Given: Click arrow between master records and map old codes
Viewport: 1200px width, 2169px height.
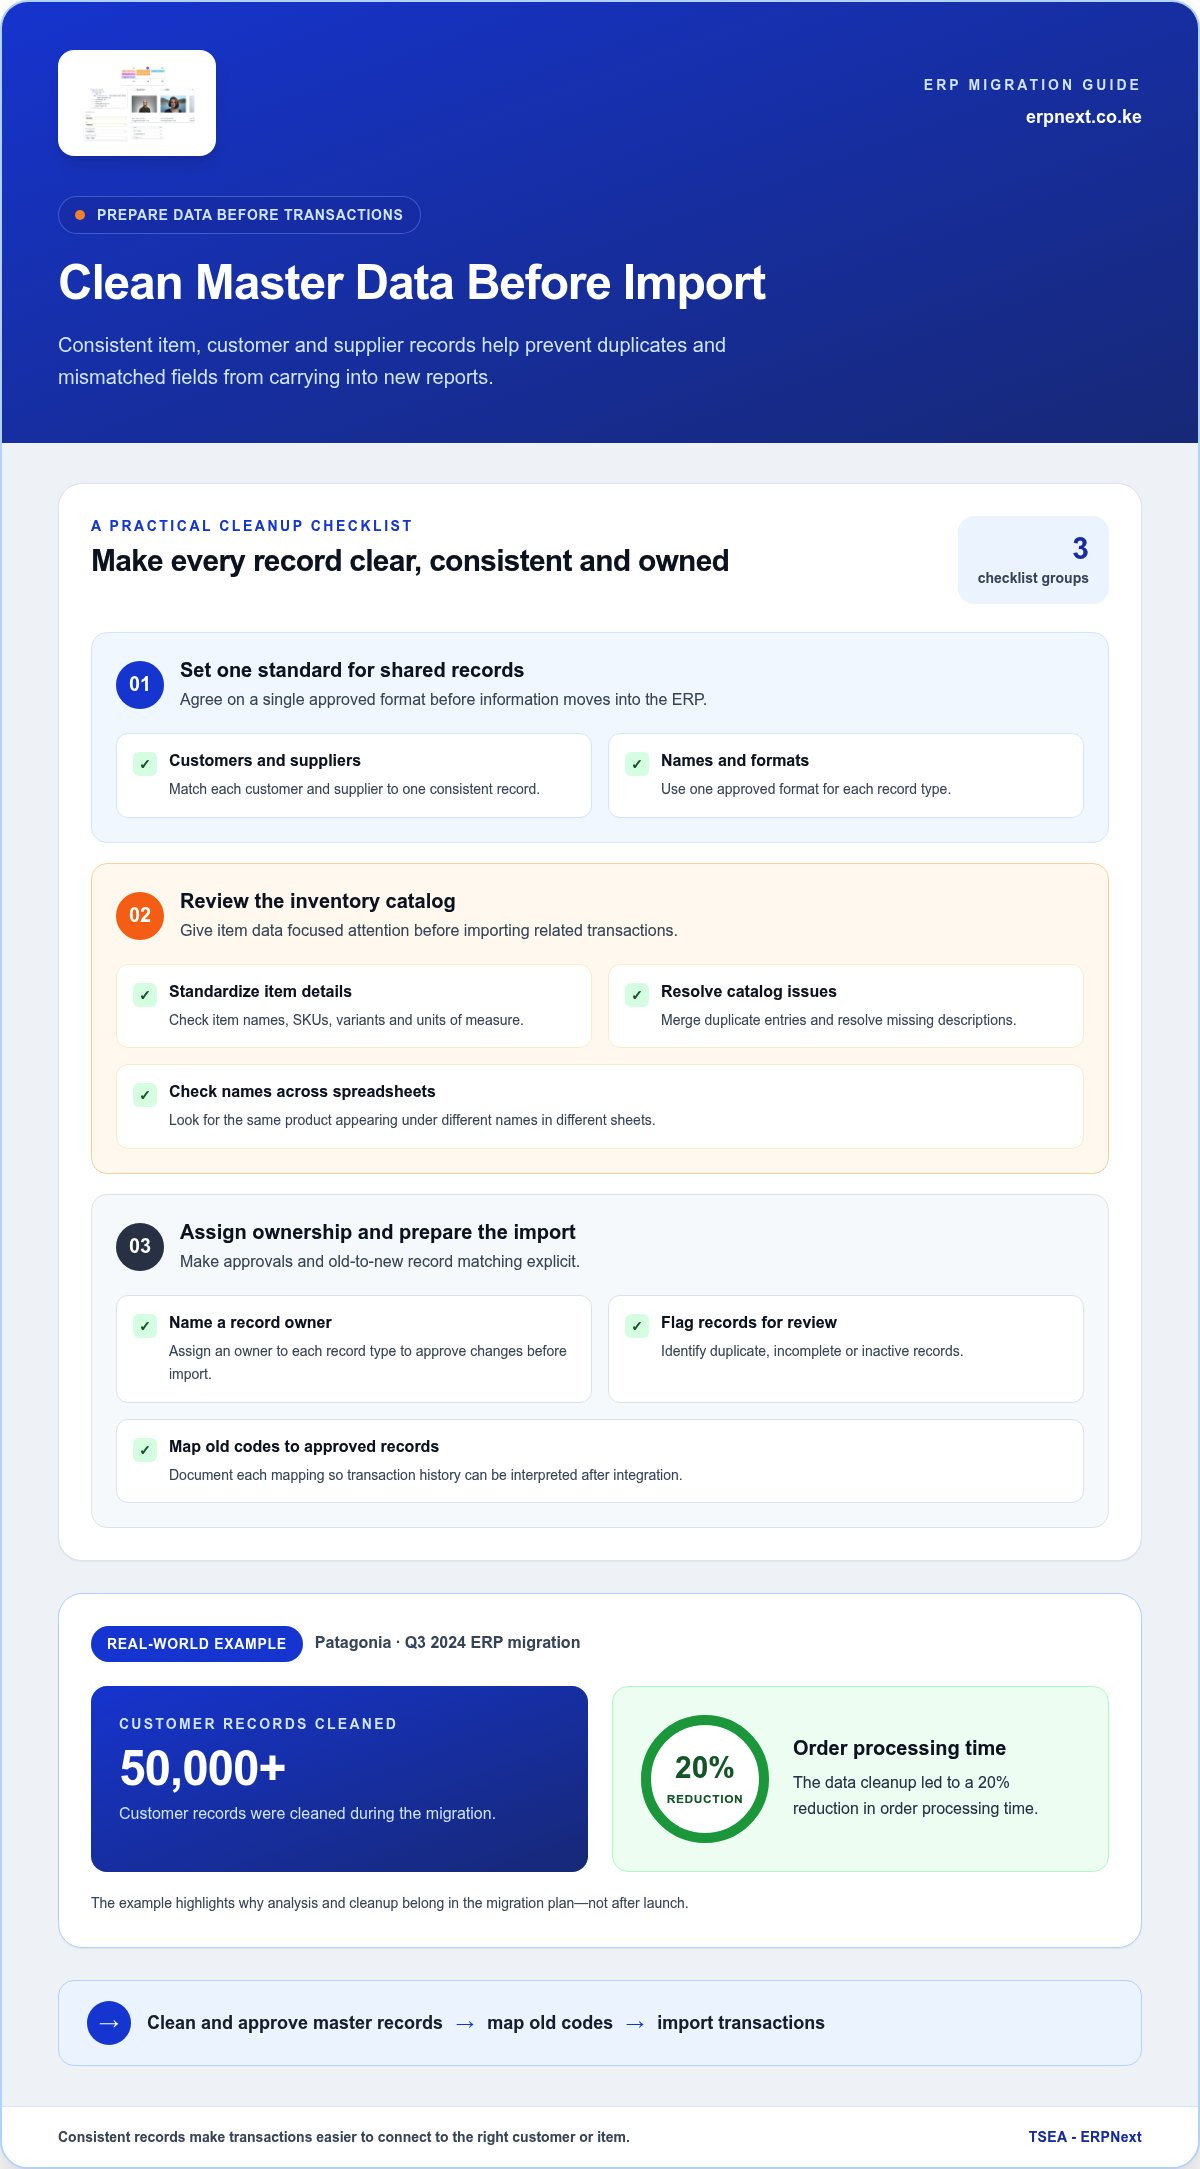Looking at the screenshot, I should tap(465, 2024).
